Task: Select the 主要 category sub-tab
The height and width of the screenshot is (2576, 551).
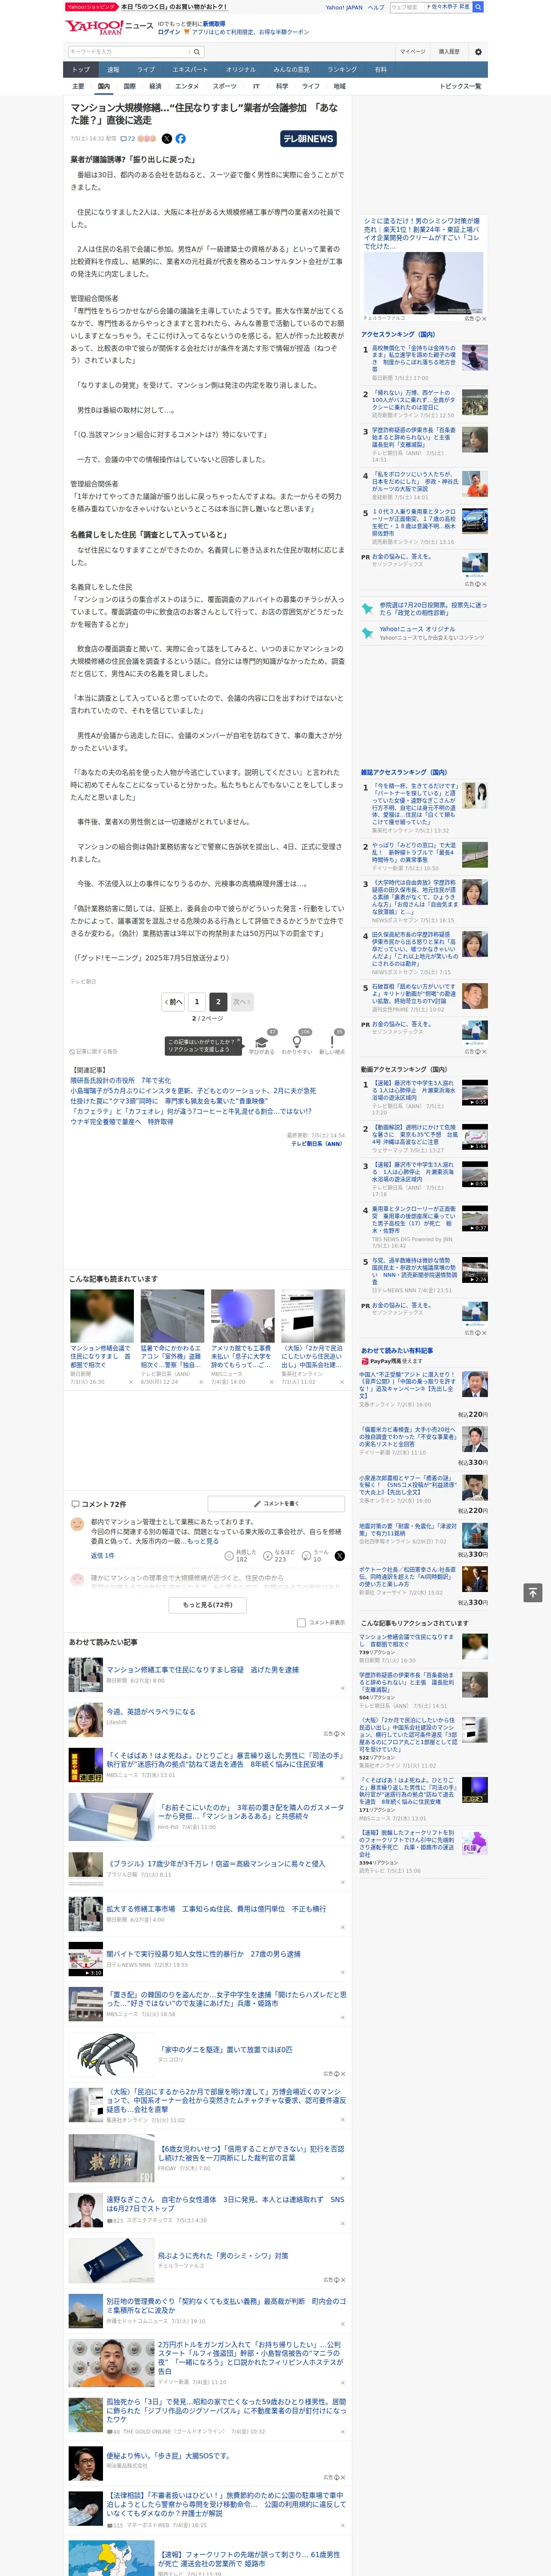Action: click(x=78, y=86)
